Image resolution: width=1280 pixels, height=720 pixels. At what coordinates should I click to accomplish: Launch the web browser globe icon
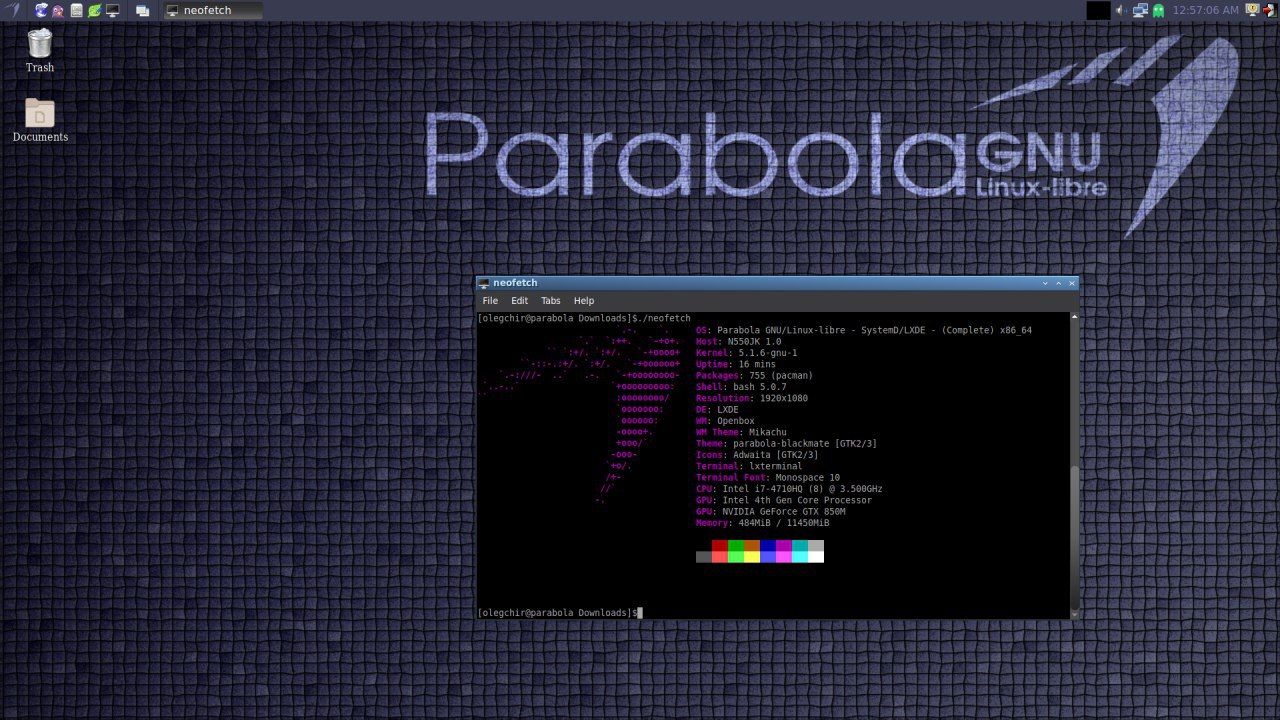41,10
